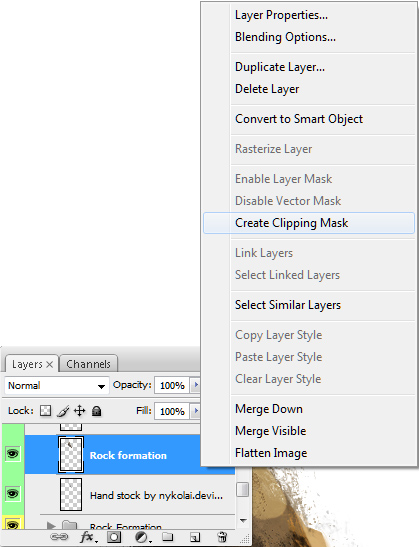Click the Hand stock layer thumbnail
The width and height of the screenshot is (419, 547).
tap(71, 494)
